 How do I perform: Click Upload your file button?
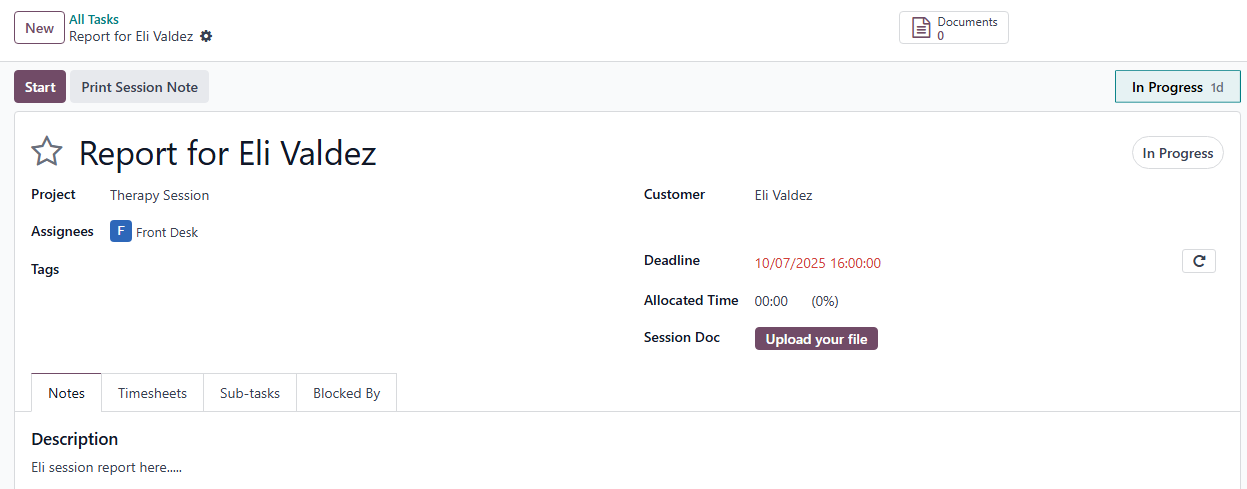[x=815, y=339]
